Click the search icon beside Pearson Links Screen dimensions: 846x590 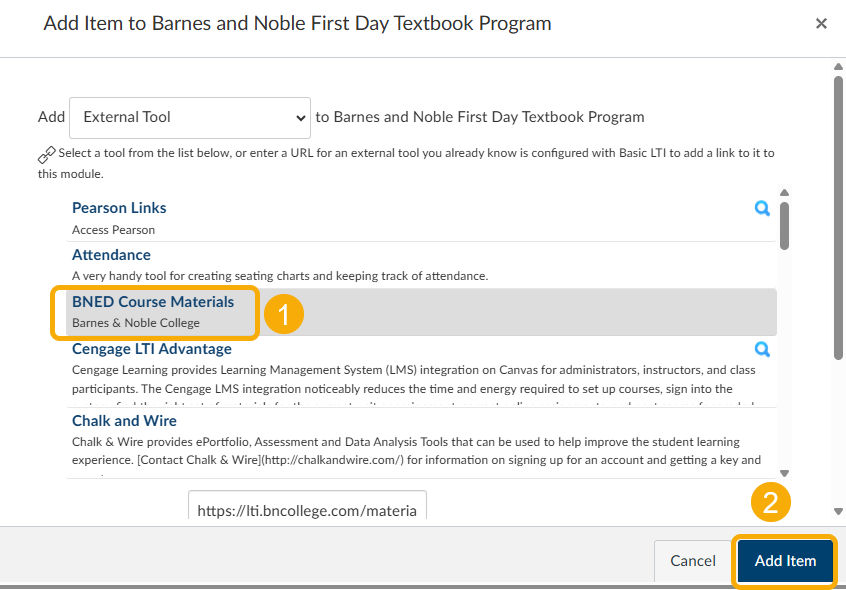point(762,208)
